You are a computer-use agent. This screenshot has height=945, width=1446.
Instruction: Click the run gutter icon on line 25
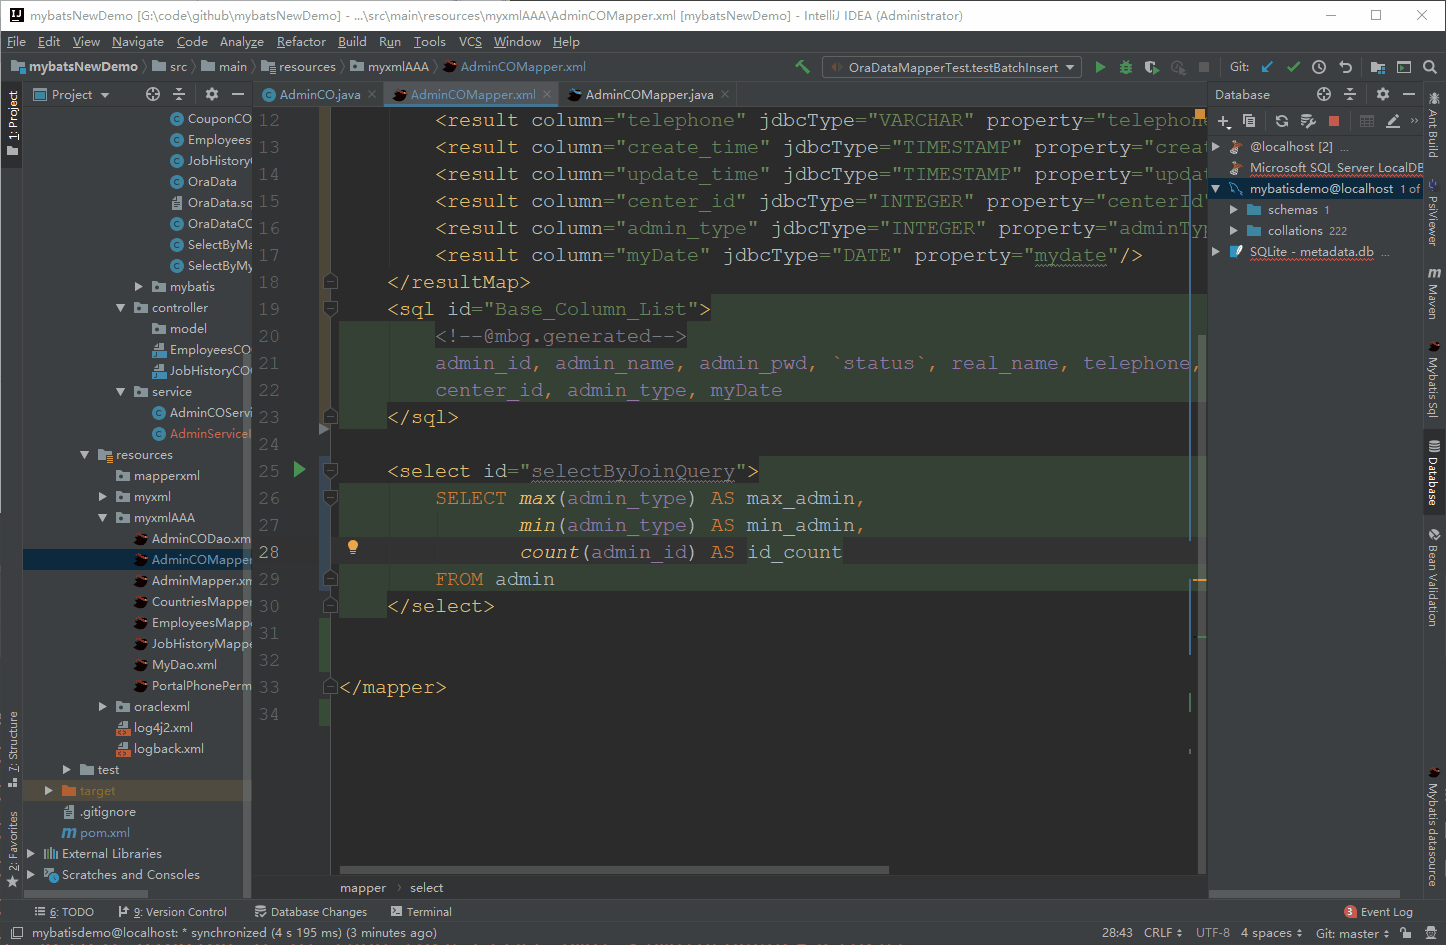click(x=299, y=469)
